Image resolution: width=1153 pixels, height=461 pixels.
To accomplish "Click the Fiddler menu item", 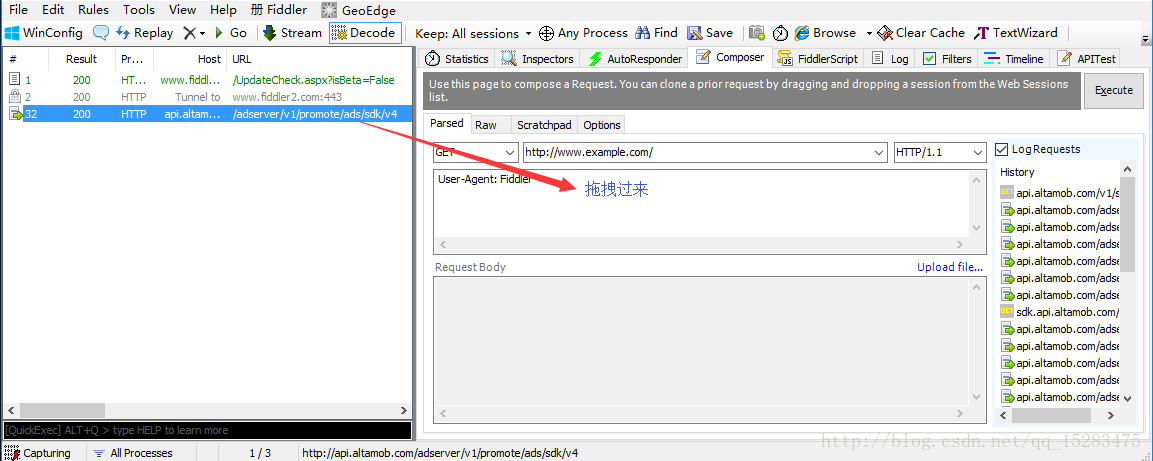I will (279, 10).
